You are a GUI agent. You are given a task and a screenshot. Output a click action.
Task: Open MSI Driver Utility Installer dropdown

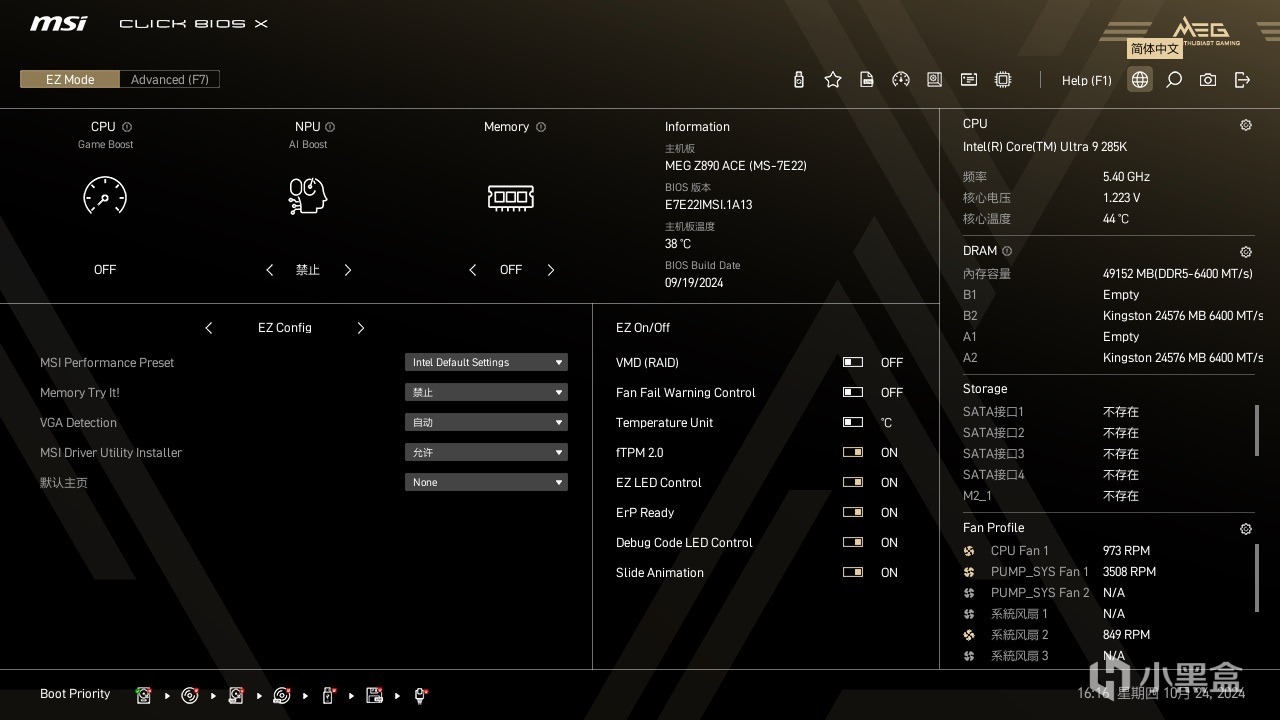click(486, 453)
